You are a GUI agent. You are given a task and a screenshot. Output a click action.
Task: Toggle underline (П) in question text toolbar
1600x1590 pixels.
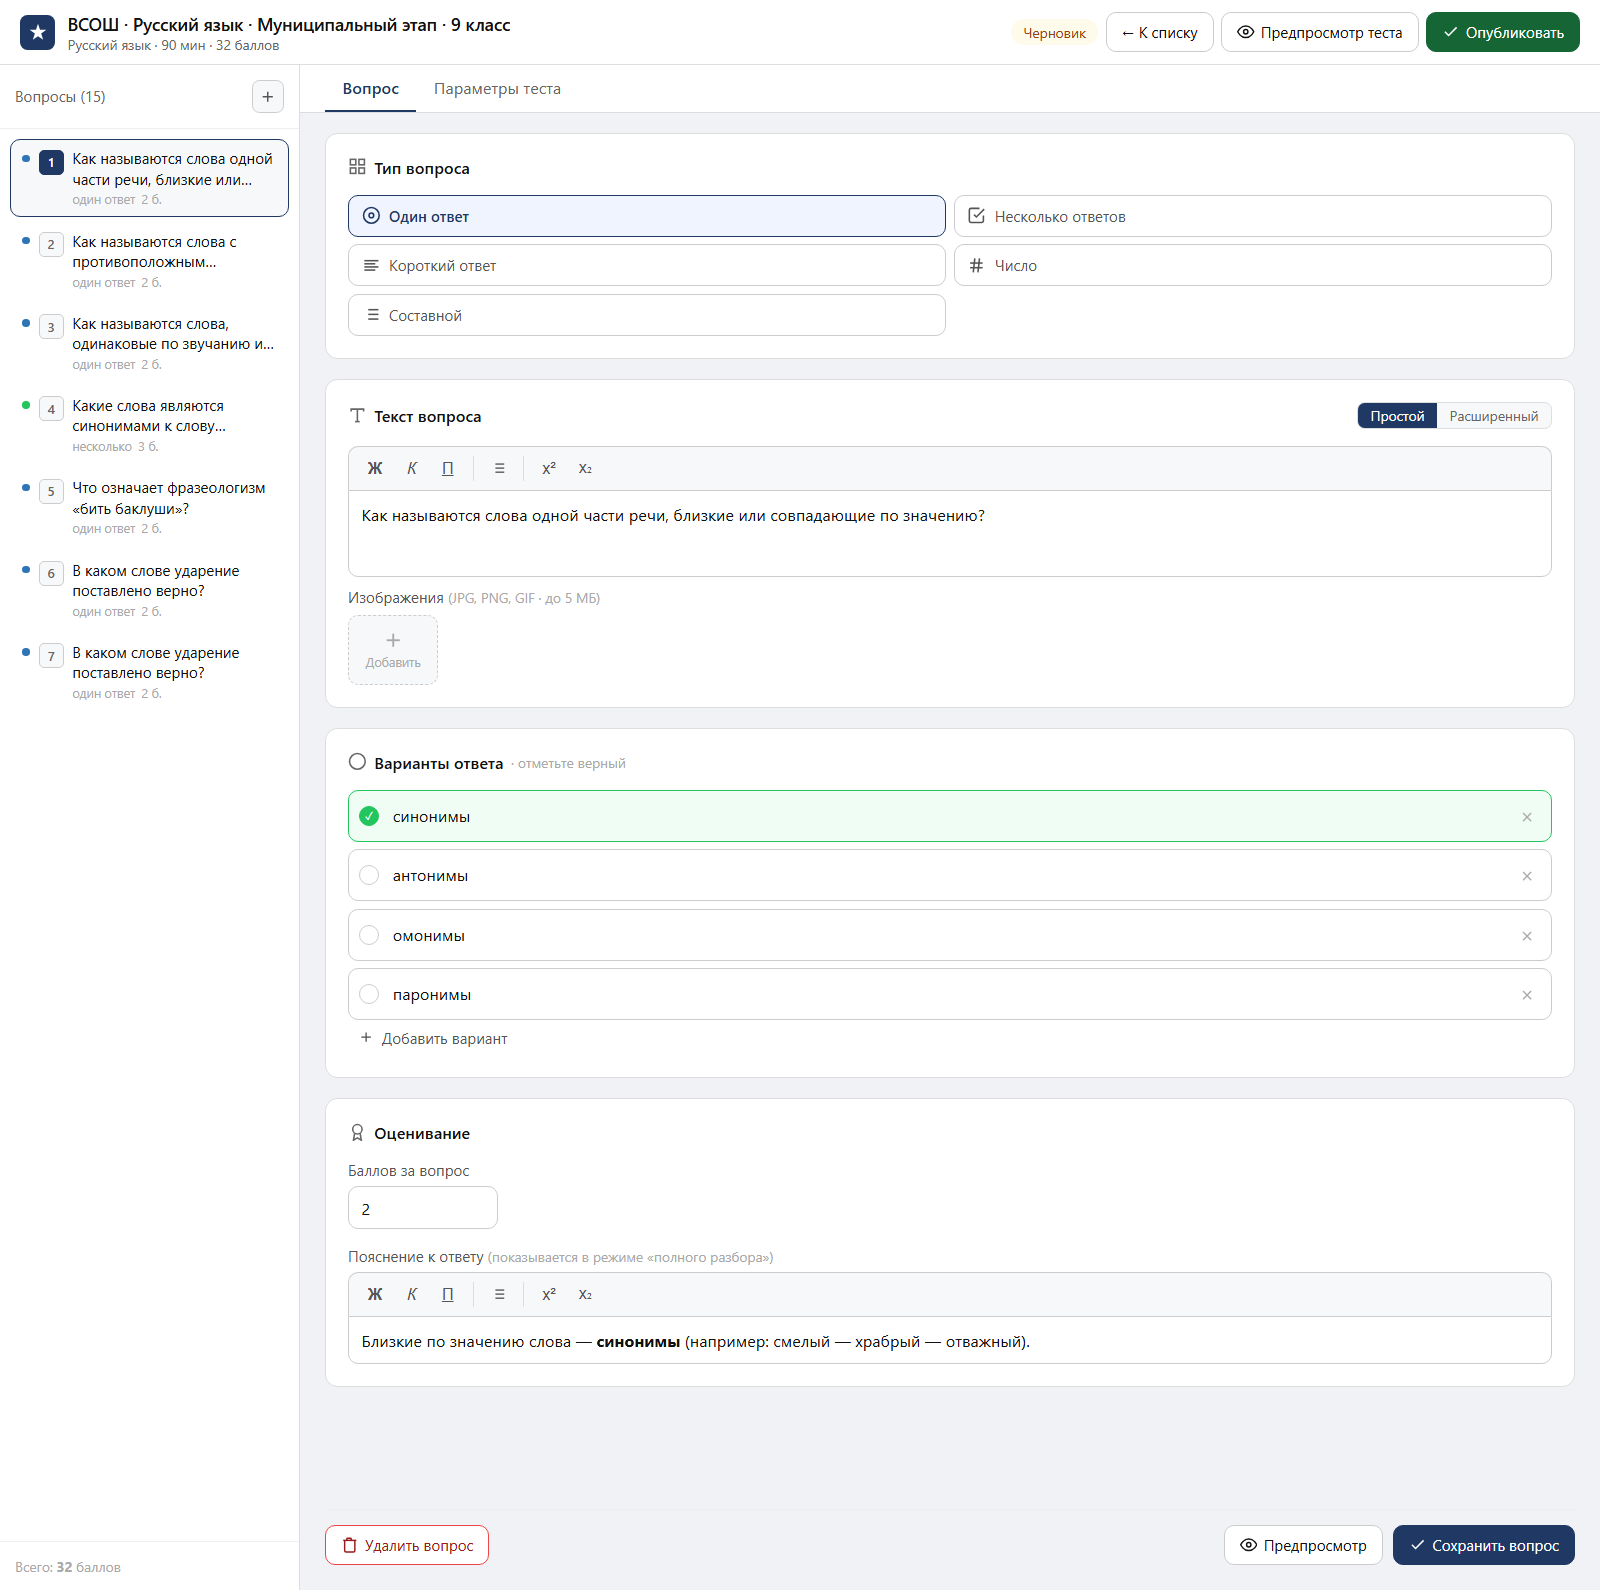pyautogui.click(x=448, y=468)
